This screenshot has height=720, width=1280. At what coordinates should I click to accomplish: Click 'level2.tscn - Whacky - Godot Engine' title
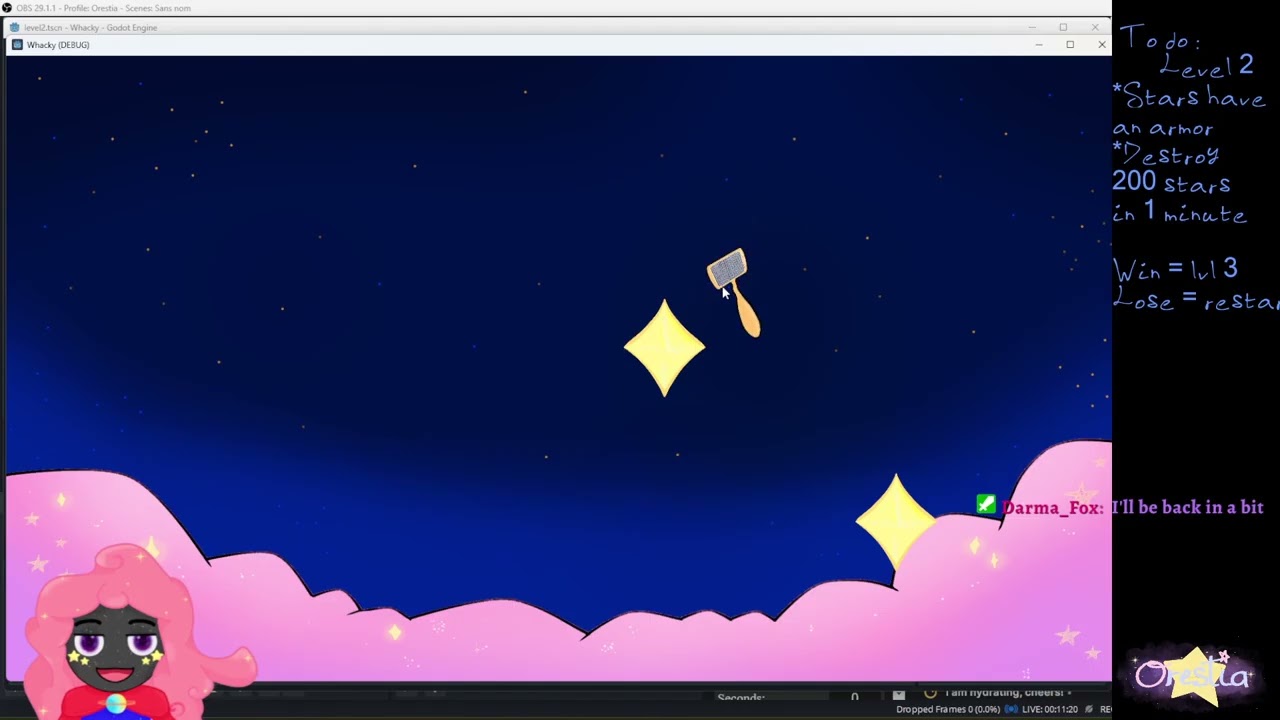90,27
